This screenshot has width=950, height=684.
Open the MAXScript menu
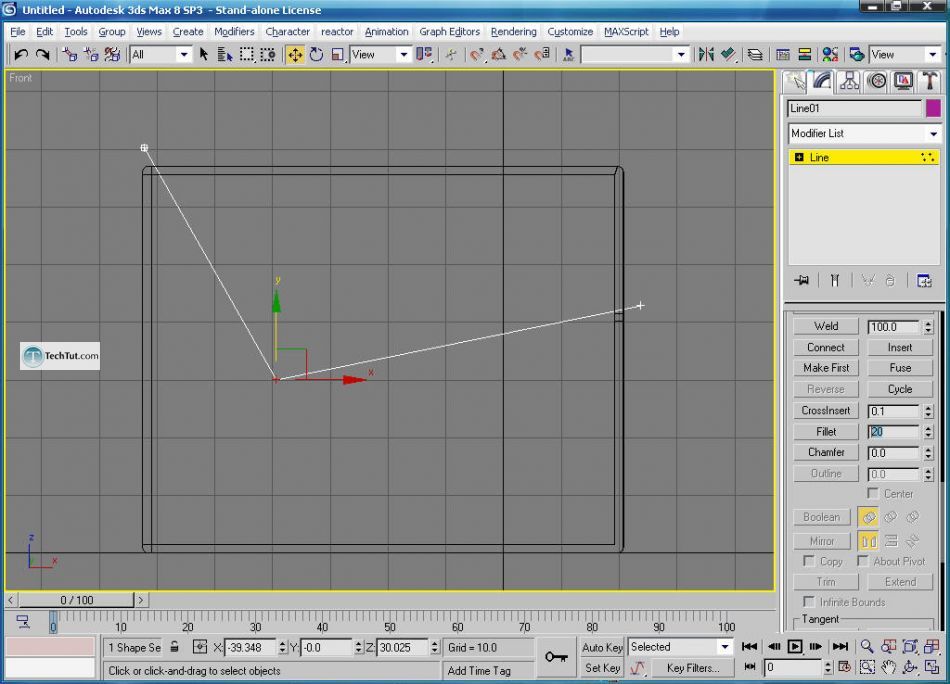point(626,32)
